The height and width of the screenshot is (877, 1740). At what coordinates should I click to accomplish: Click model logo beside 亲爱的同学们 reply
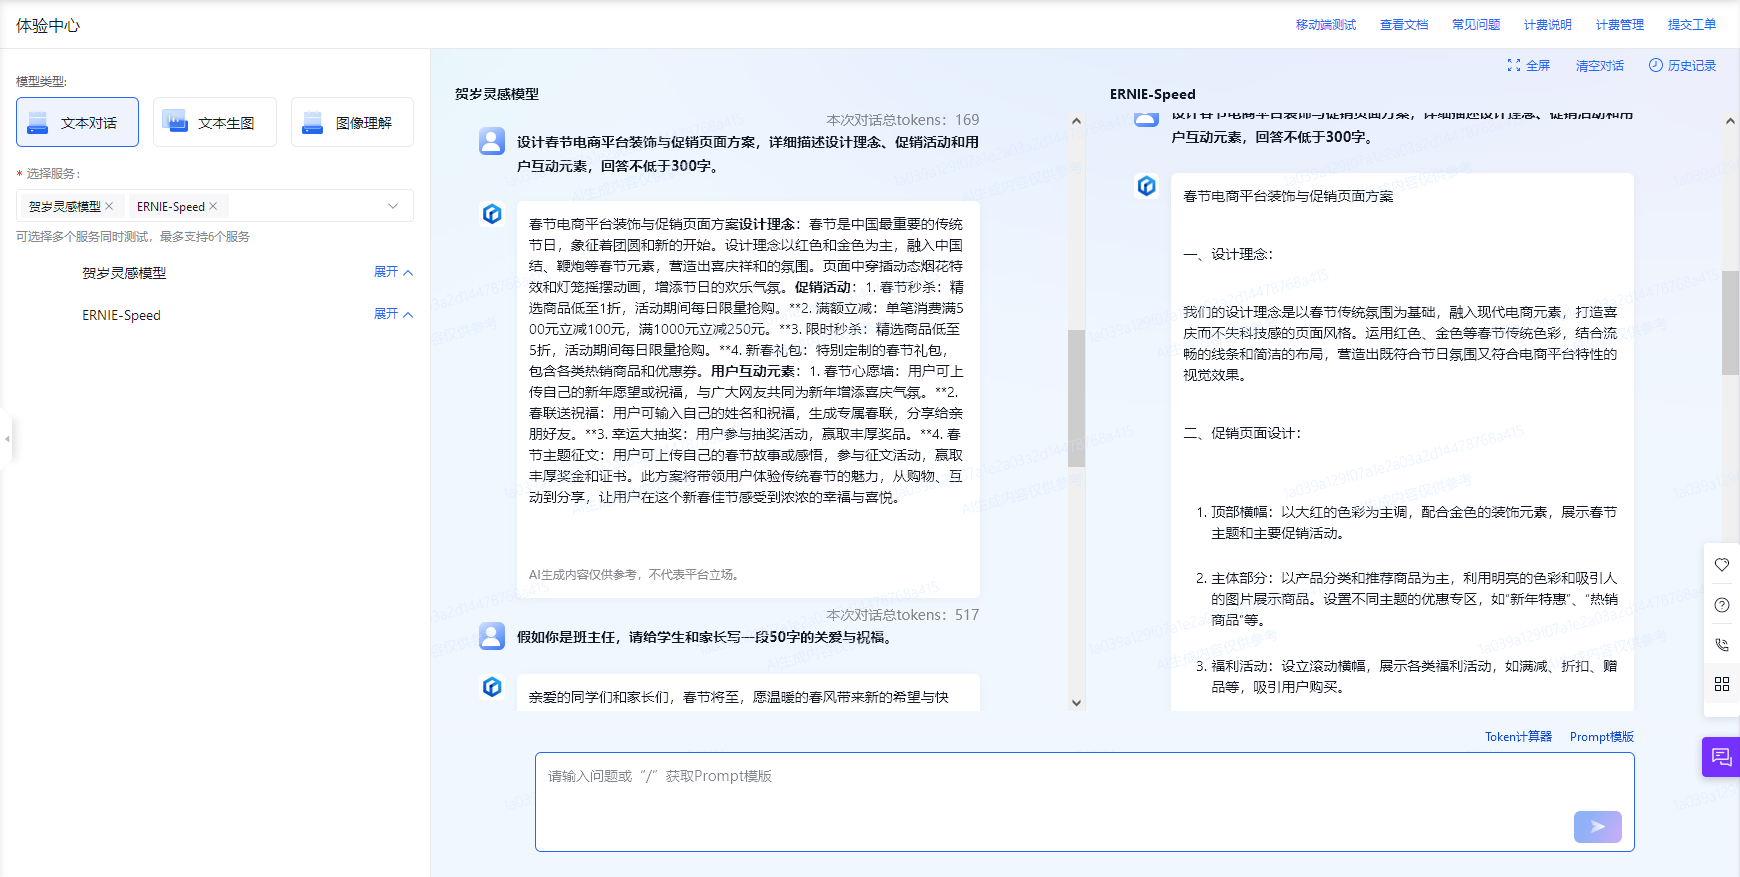(x=492, y=687)
